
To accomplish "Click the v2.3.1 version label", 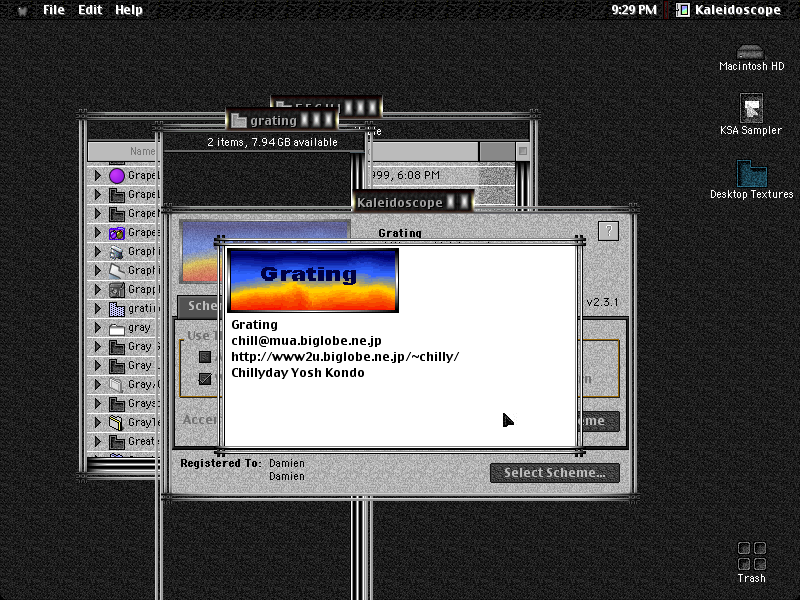I will tap(602, 302).
